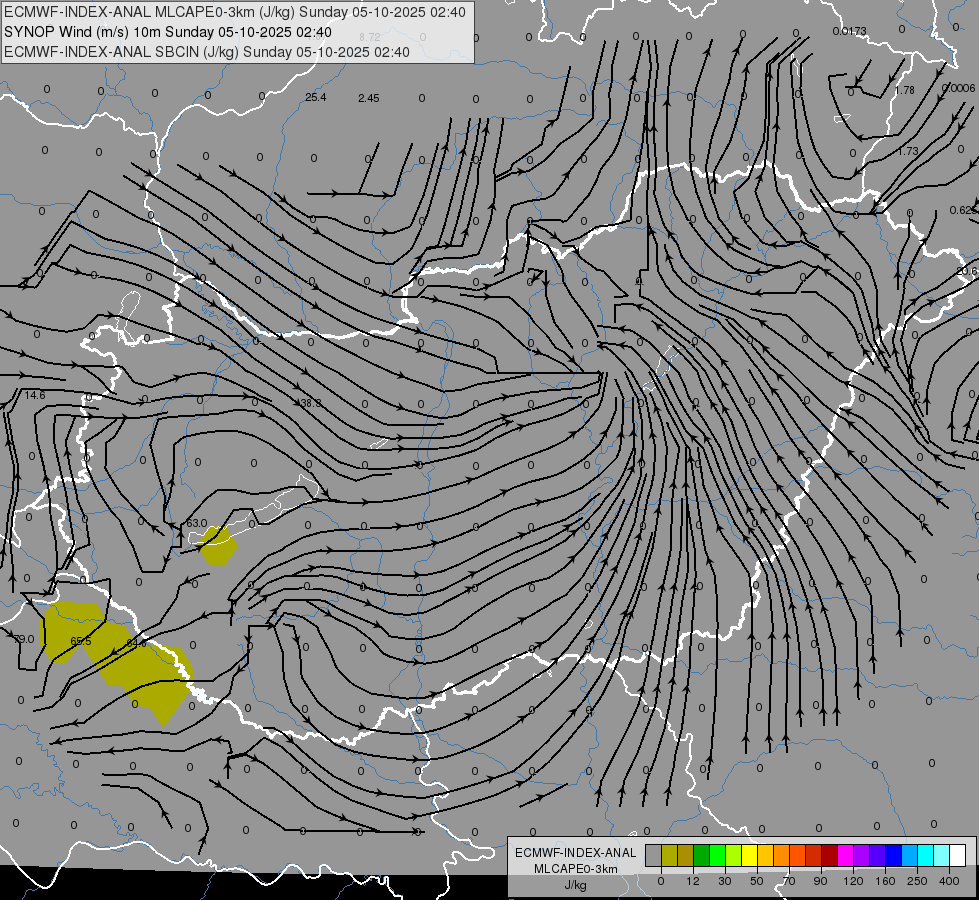The width and height of the screenshot is (979, 900).
Task: Click the map value 25.4
Action: point(315,97)
